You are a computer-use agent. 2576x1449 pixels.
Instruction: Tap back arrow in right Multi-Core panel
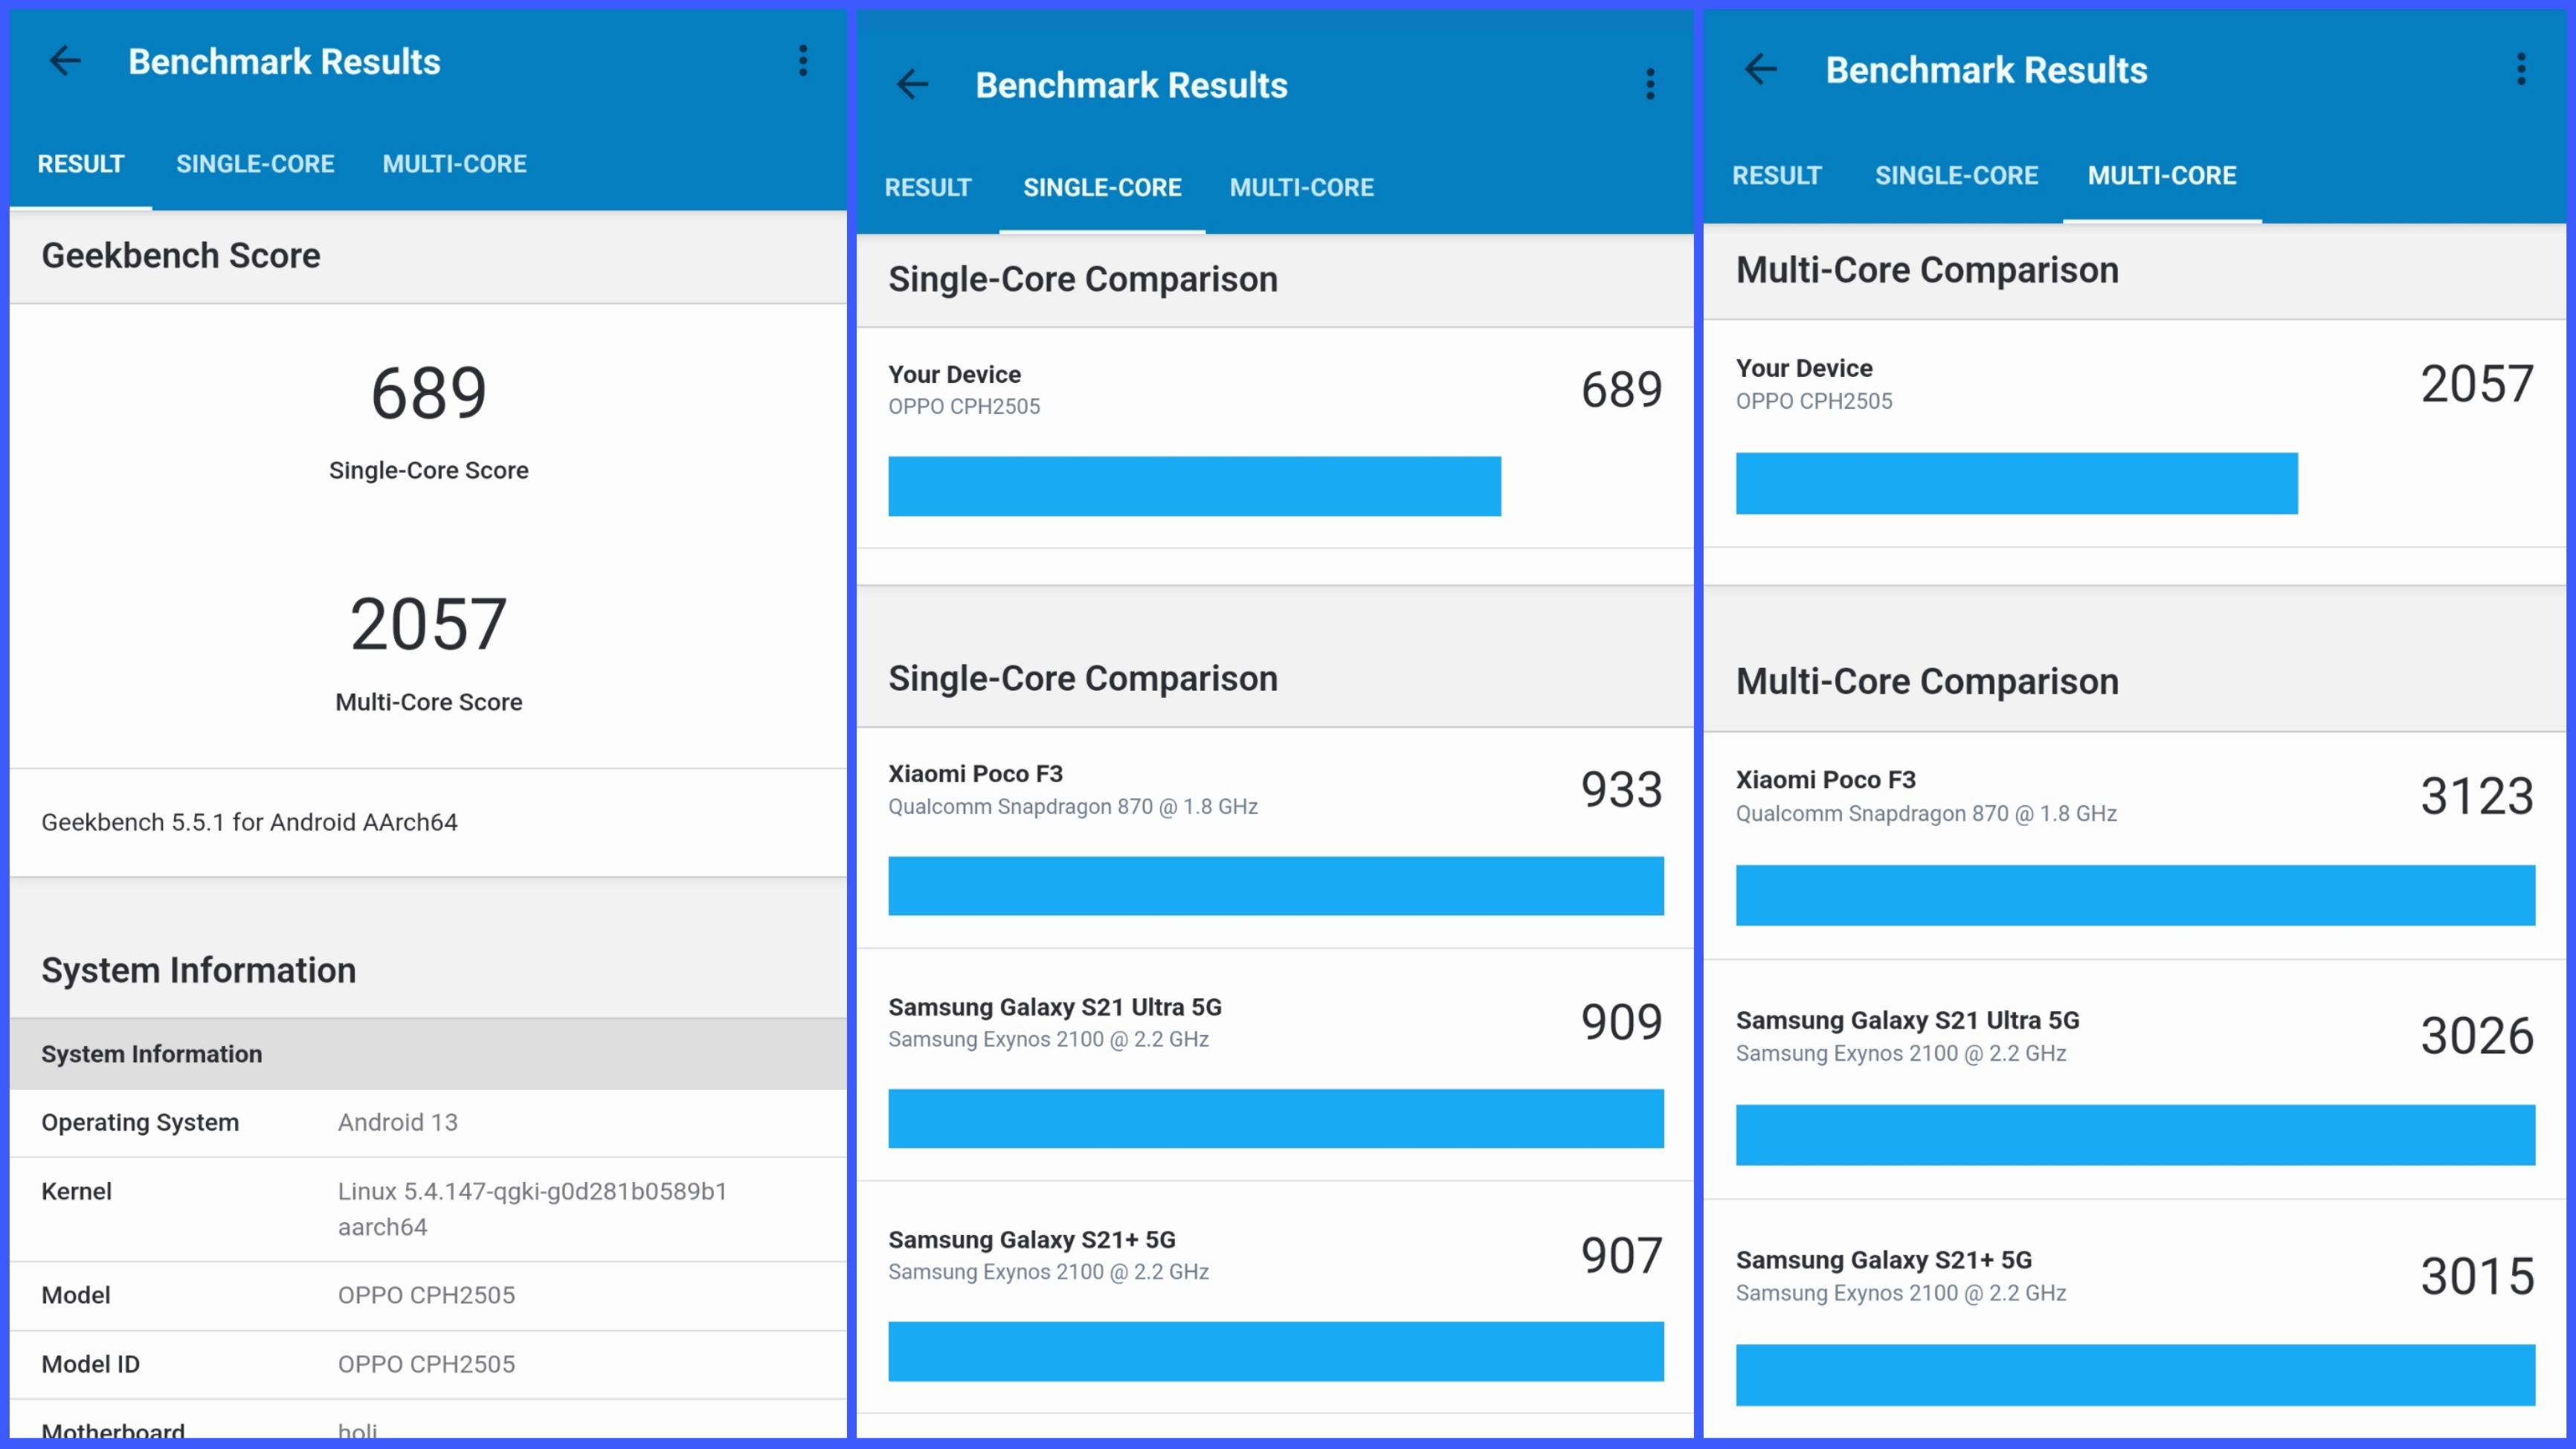(1760, 70)
